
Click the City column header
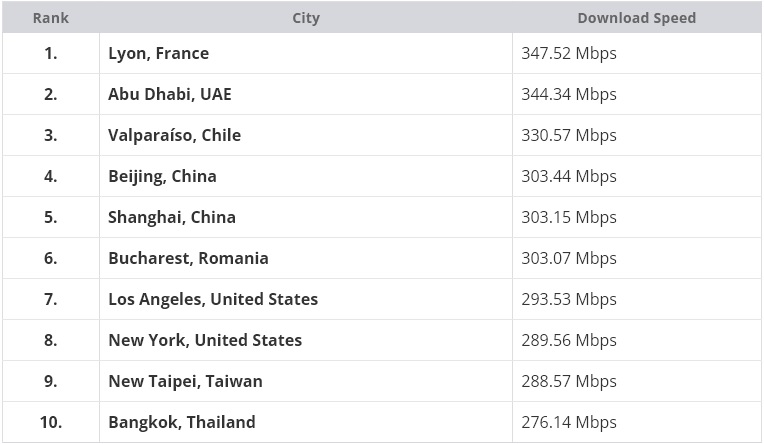(x=305, y=18)
